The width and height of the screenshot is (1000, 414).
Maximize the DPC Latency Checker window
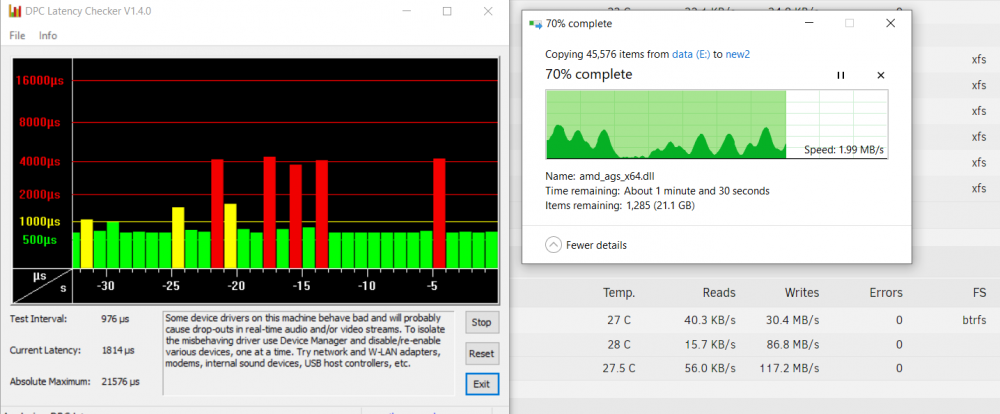click(x=447, y=11)
